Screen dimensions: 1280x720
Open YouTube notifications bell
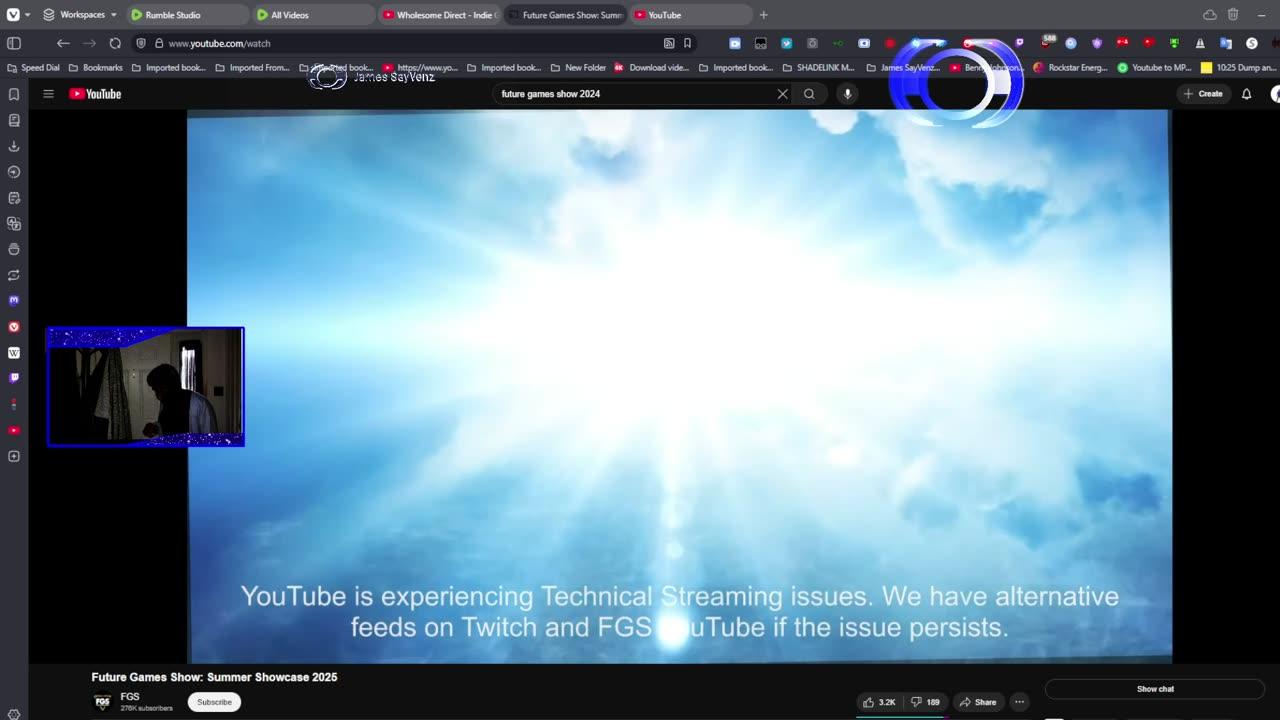pyautogui.click(x=1246, y=94)
